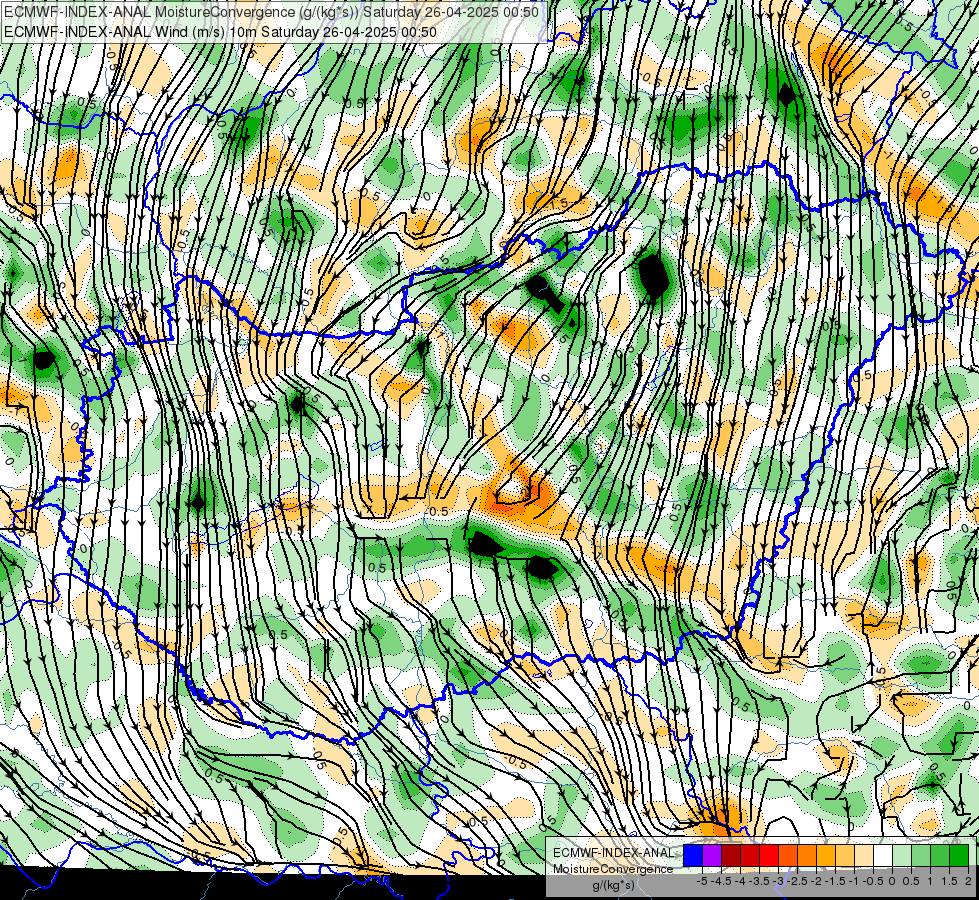The height and width of the screenshot is (900, 979).
Task: Click the -2 tick label on legend
Action: pos(815,881)
